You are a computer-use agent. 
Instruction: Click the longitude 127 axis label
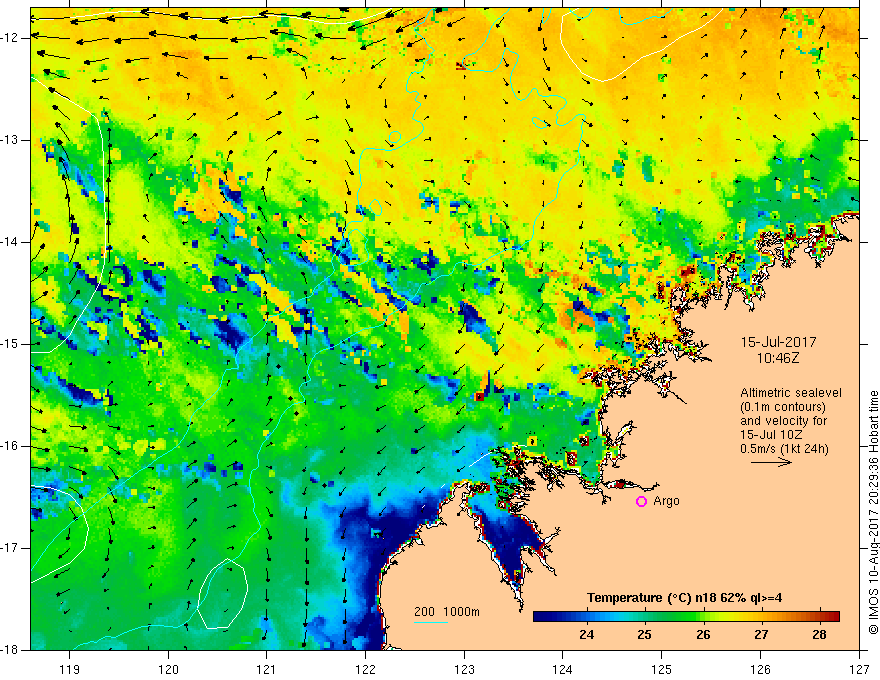coord(859,669)
